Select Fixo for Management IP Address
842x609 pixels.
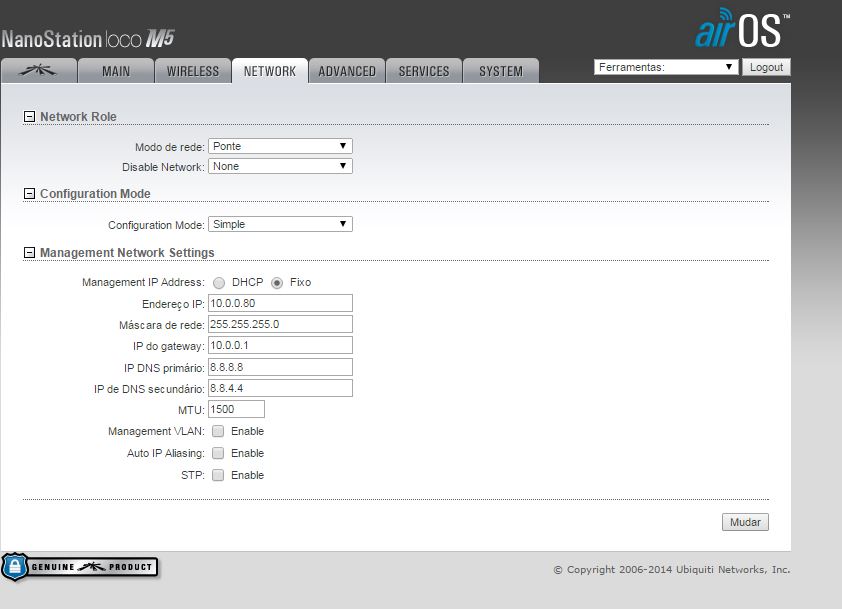tap(277, 283)
